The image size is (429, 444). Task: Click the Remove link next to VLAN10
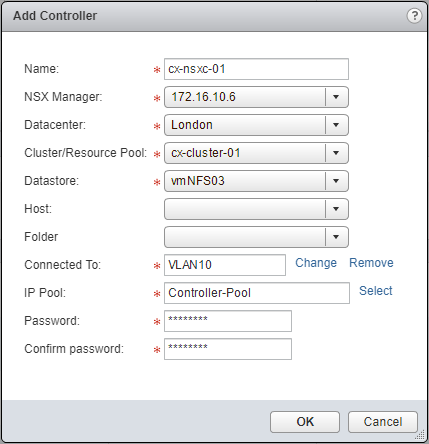[371, 263]
